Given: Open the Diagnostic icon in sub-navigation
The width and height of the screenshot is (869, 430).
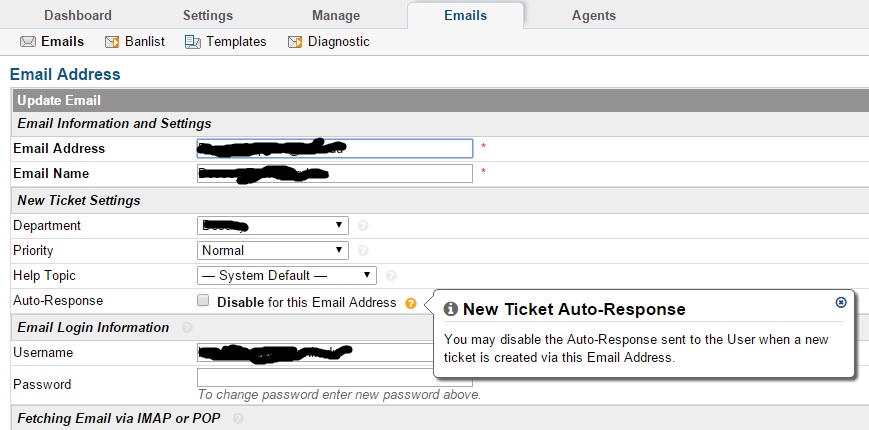Looking at the screenshot, I should (x=295, y=42).
